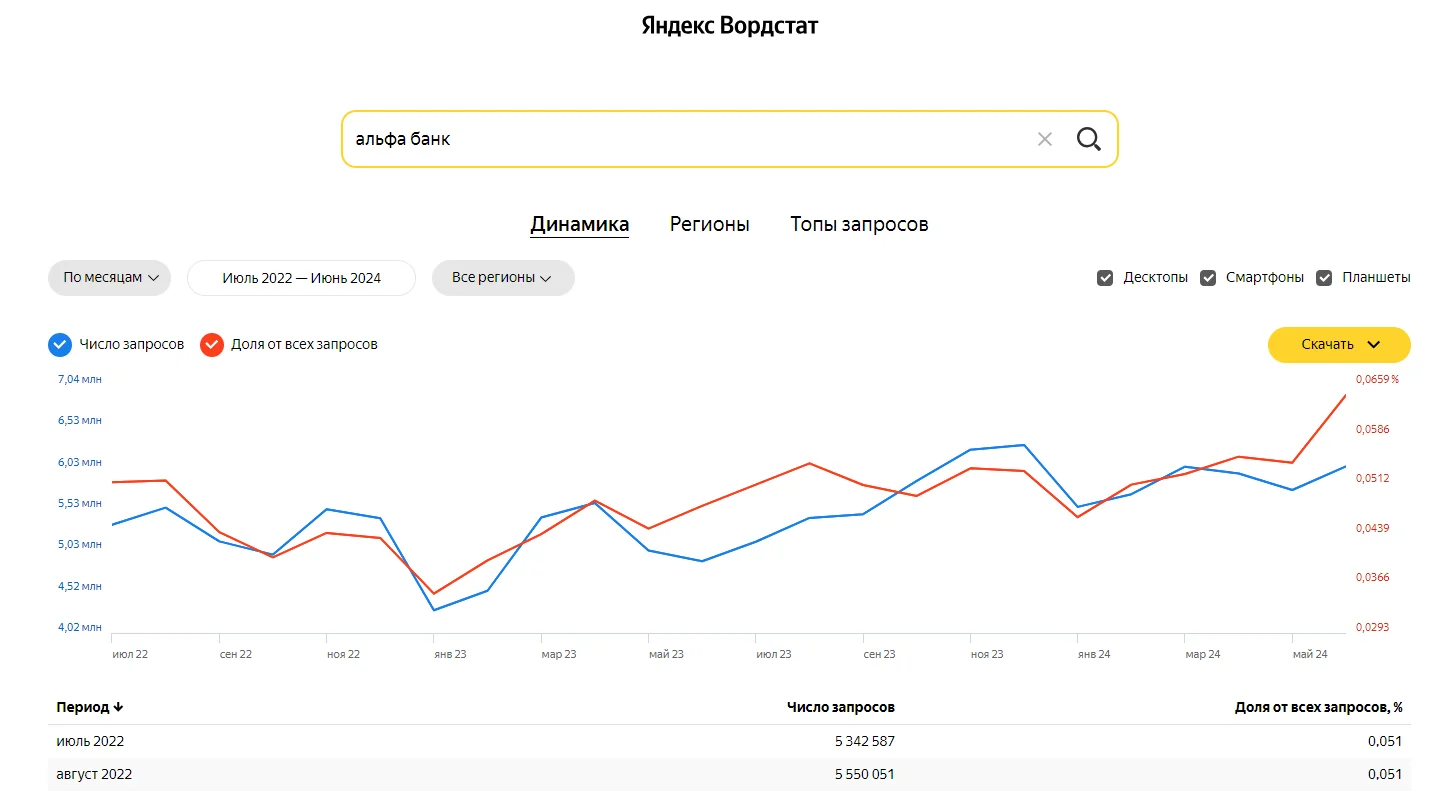Click the 6,03 млн axis value
The image size is (1455, 796).
(79, 462)
